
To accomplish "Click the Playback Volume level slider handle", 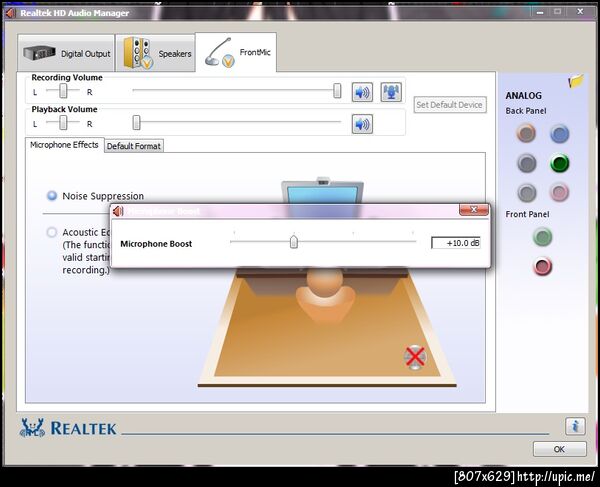I will [137, 123].
